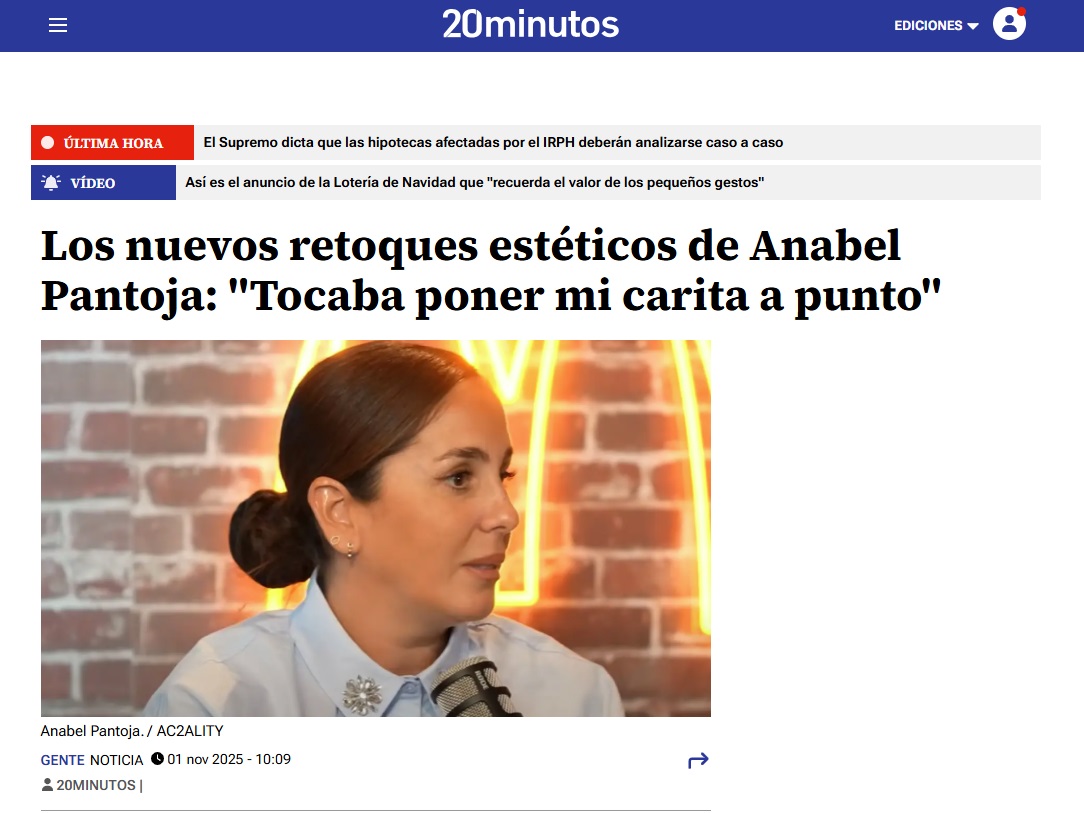The height and width of the screenshot is (813, 1084).
Task: Click the Ediciones dropdown arrow
Action: (973, 26)
